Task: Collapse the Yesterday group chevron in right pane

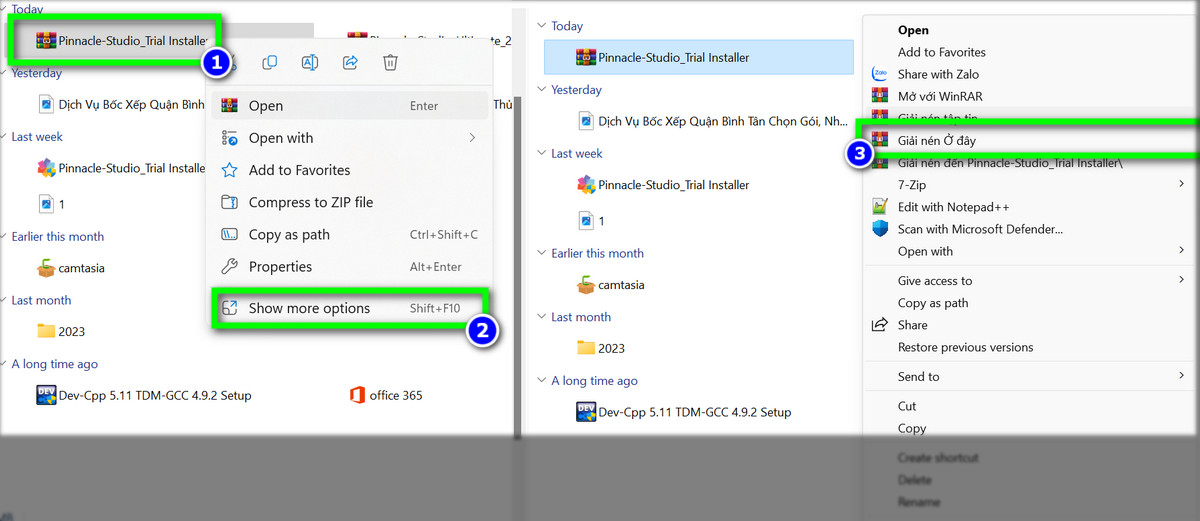Action: point(541,90)
